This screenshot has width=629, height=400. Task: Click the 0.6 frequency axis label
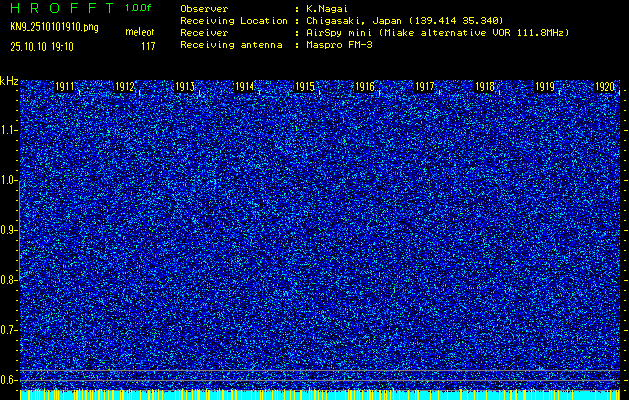click(9, 379)
